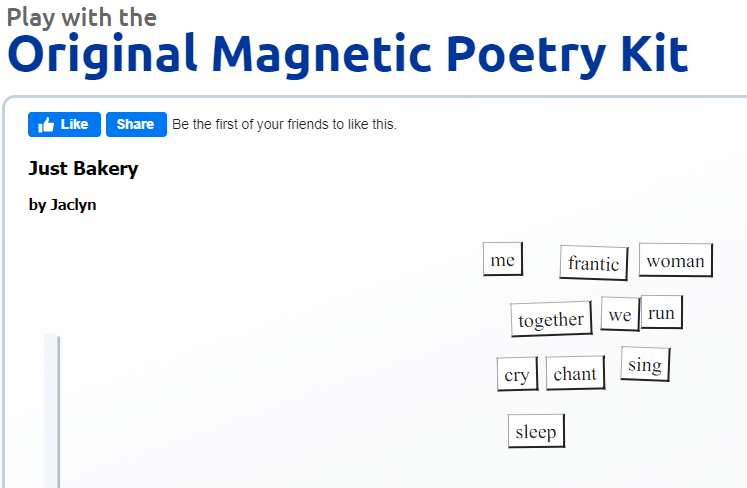Select the "me" word magnet
The image size is (747, 488).
tap(502, 260)
